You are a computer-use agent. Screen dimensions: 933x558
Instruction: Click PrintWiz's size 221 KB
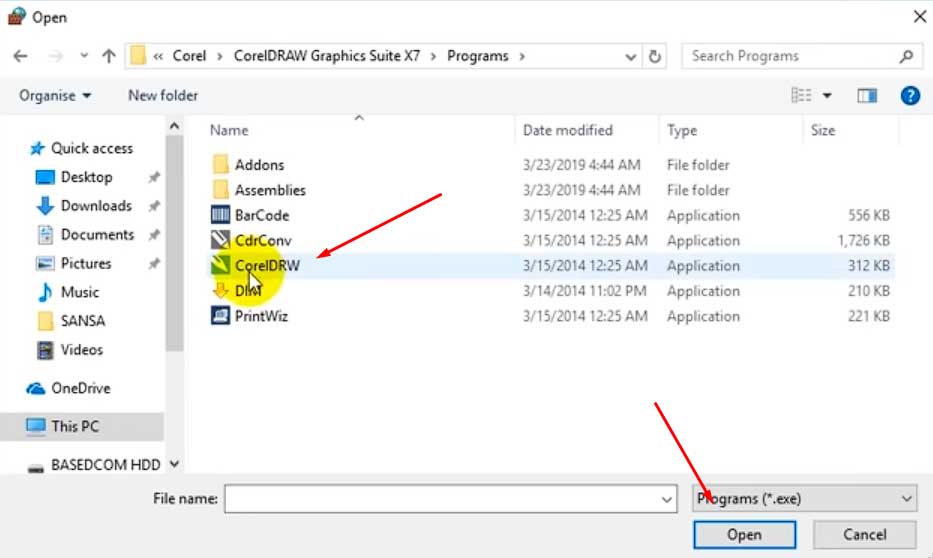pos(869,316)
